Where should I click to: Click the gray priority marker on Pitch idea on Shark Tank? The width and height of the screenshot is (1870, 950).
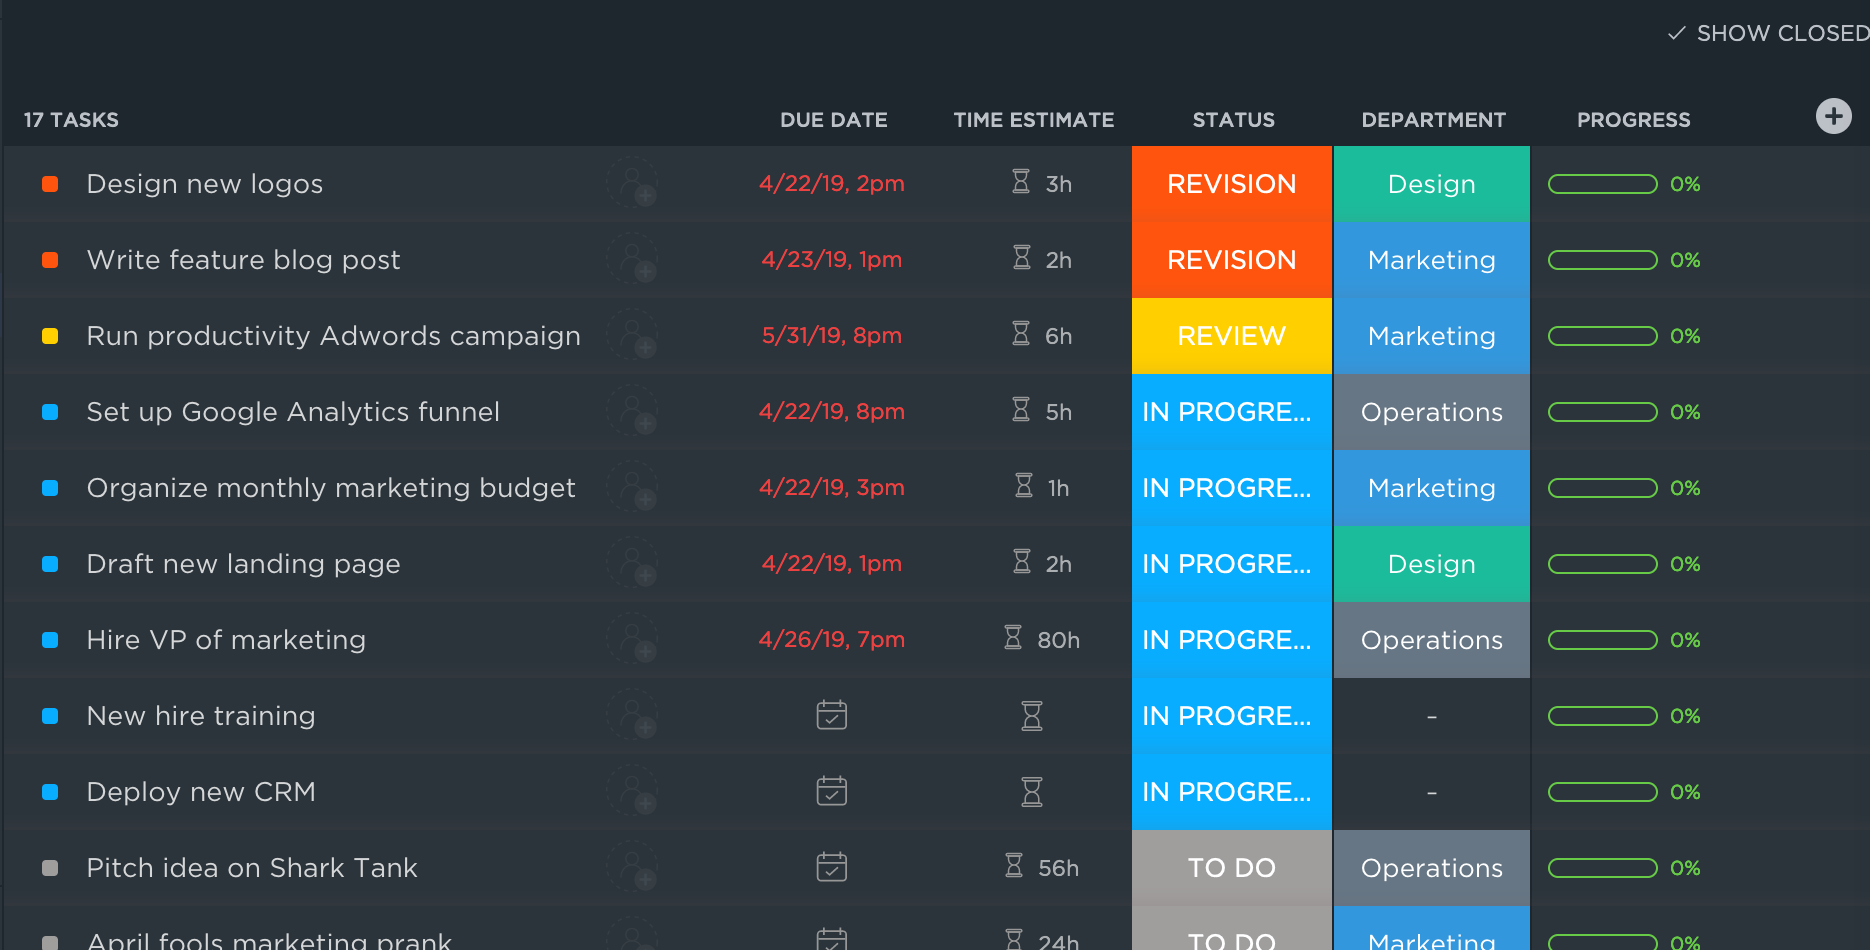[x=50, y=867]
